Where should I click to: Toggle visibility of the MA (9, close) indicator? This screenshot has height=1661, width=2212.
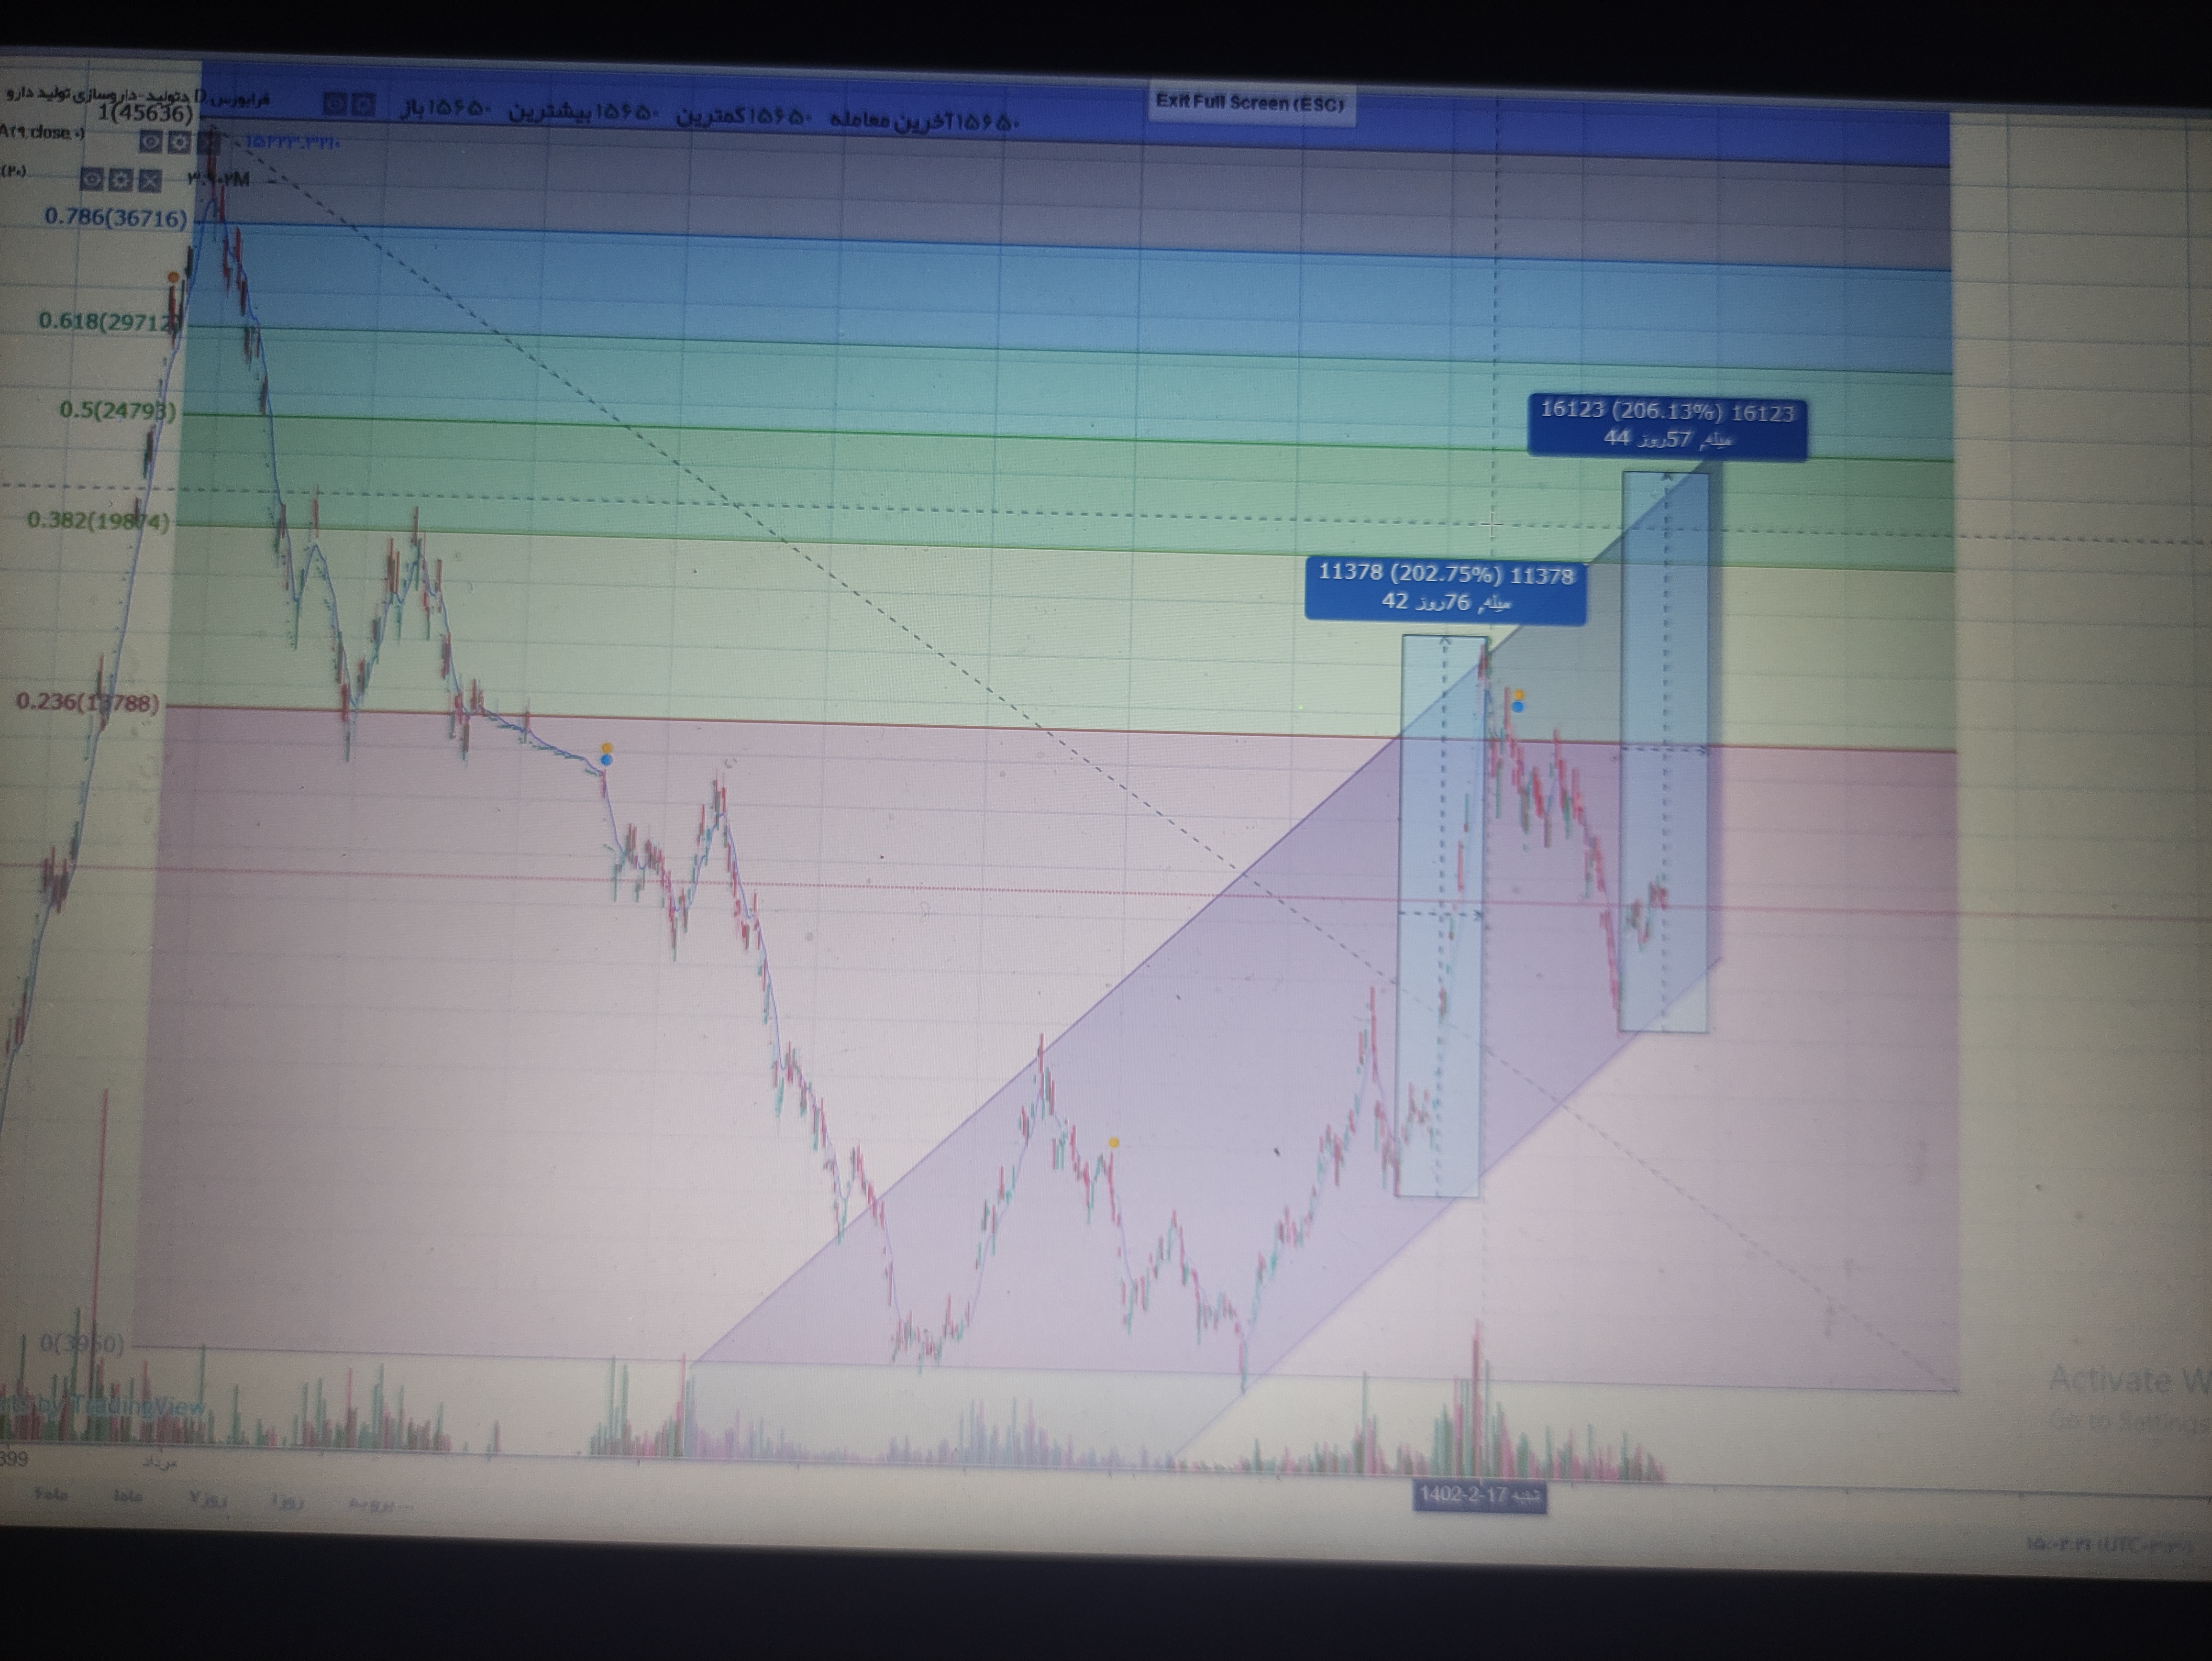tap(150, 142)
